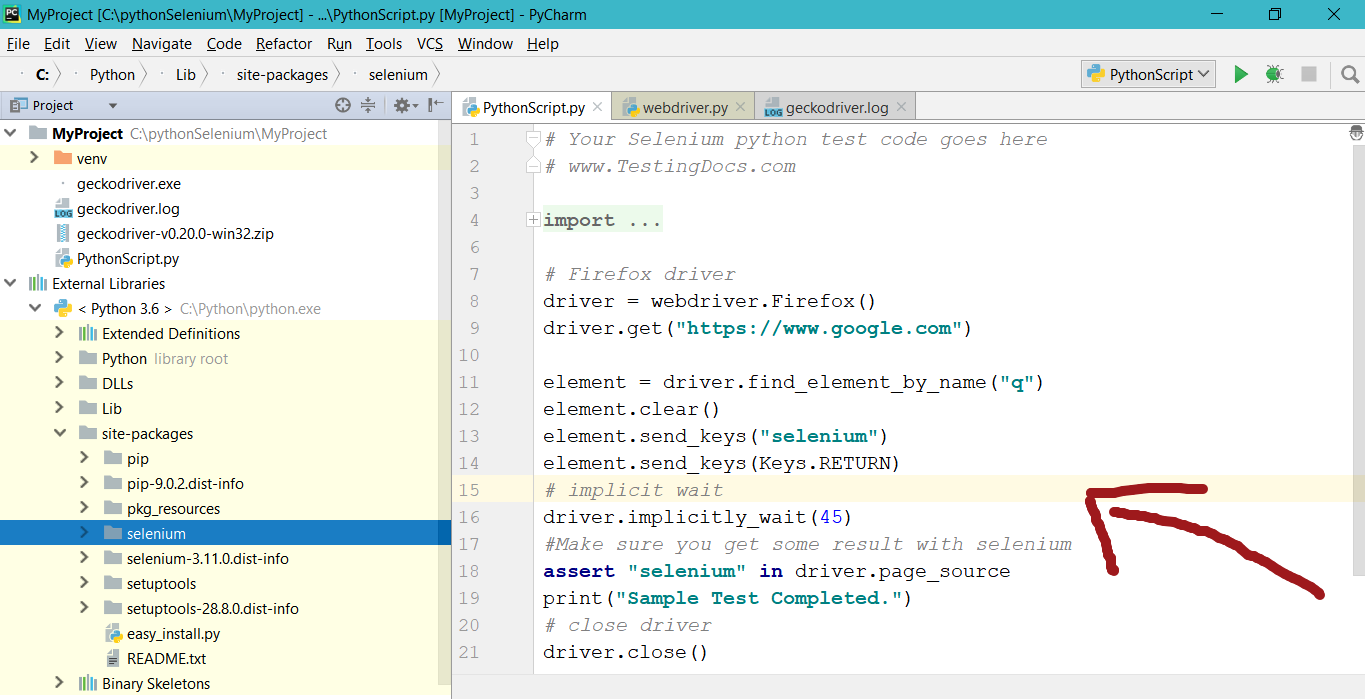Viewport: 1365px width, 699px height.
Task: Collapse all in the Project panel
Action: [x=368, y=105]
